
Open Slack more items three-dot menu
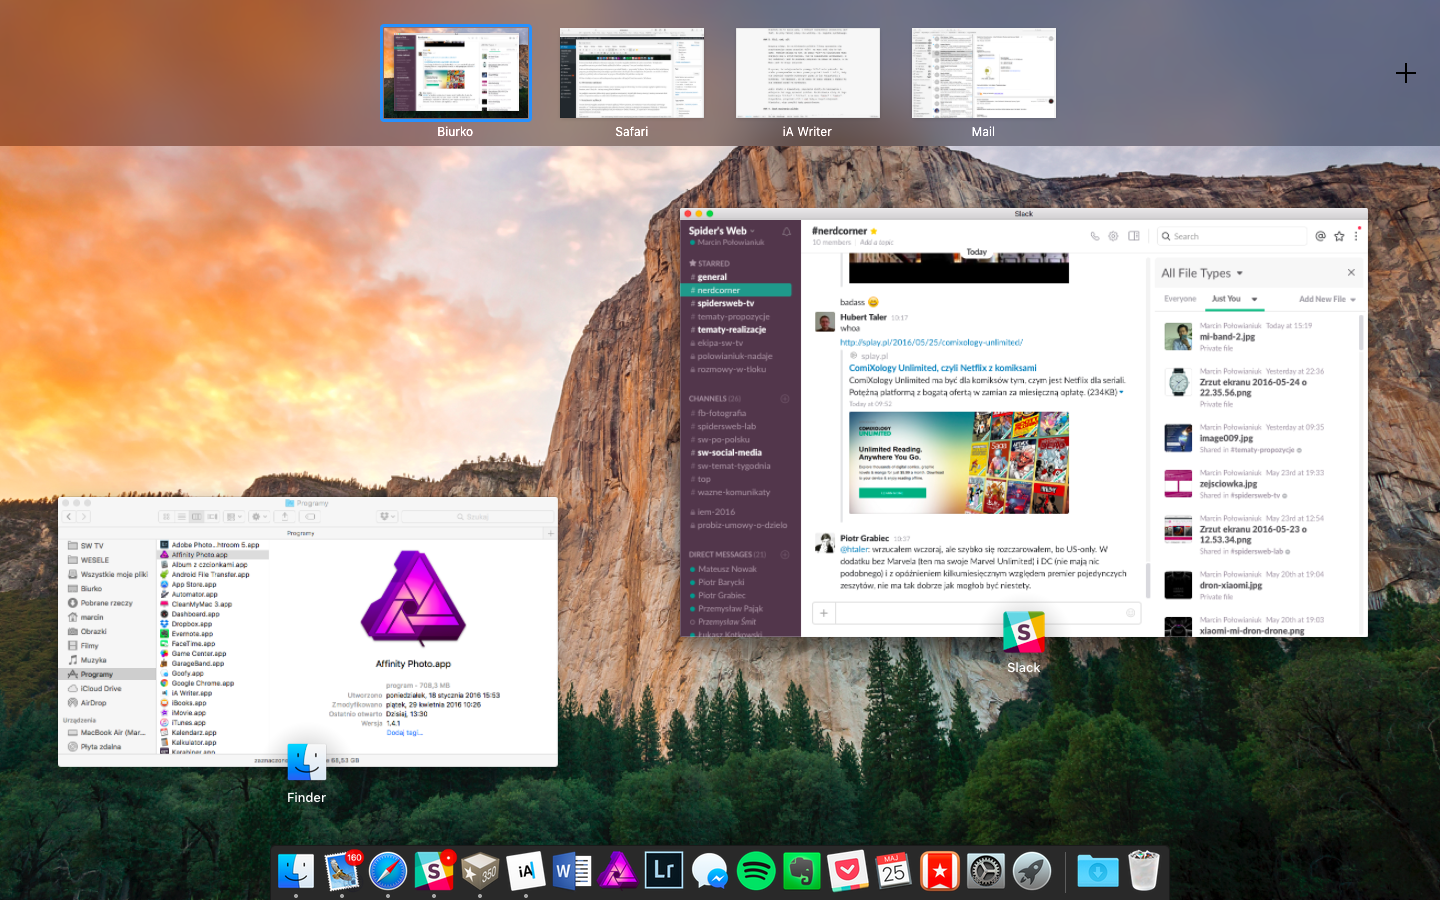1357,236
